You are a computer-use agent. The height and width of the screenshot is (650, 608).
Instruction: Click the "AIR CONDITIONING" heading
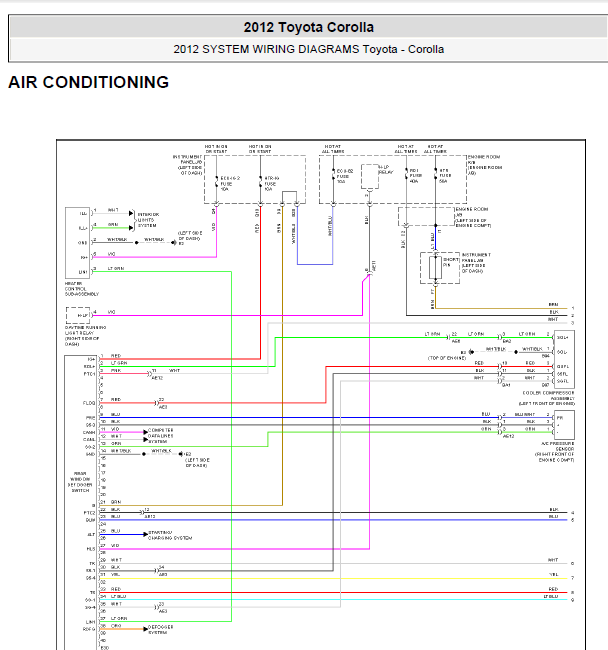(89, 82)
